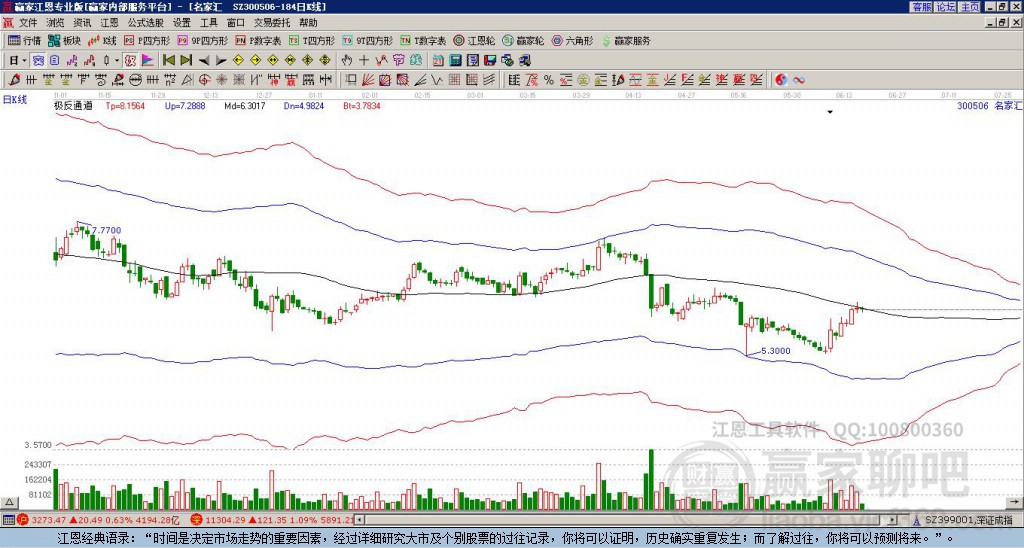Screen dimensions: 1024x548
Task: Click the Dn=4.9824 indicator value
Action: (x=304, y=105)
